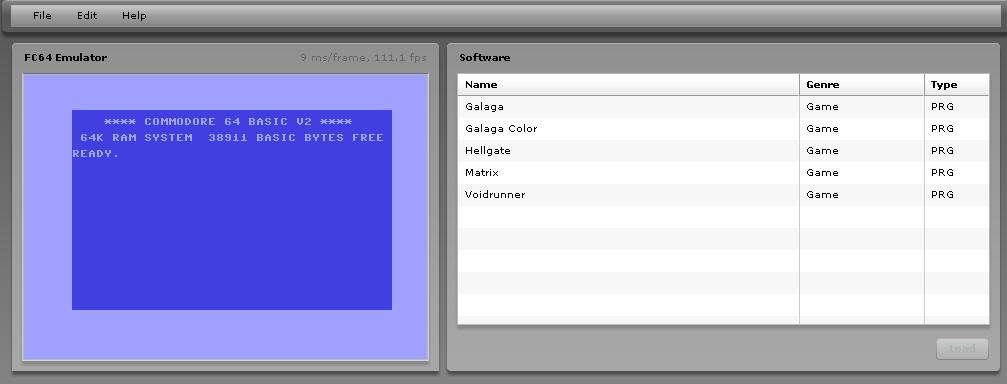Click the PRG type cell for Galaga Color

point(957,128)
